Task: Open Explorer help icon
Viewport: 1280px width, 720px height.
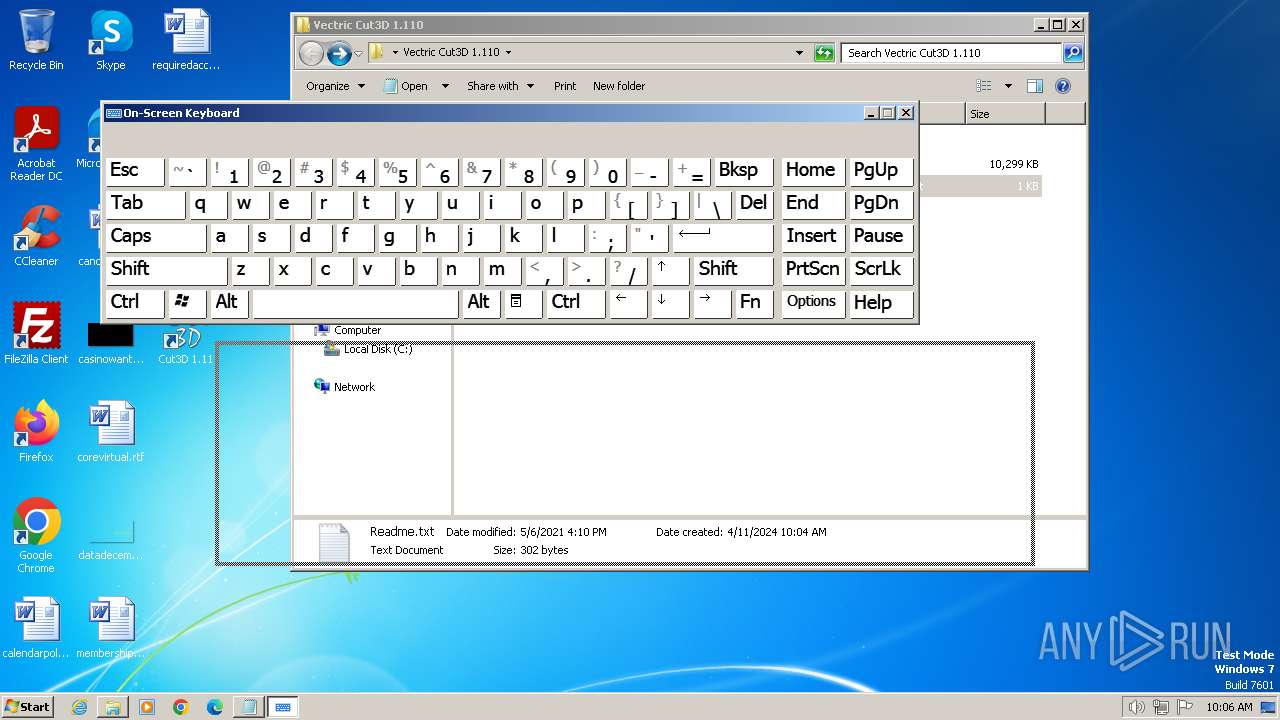Action: (x=1063, y=86)
